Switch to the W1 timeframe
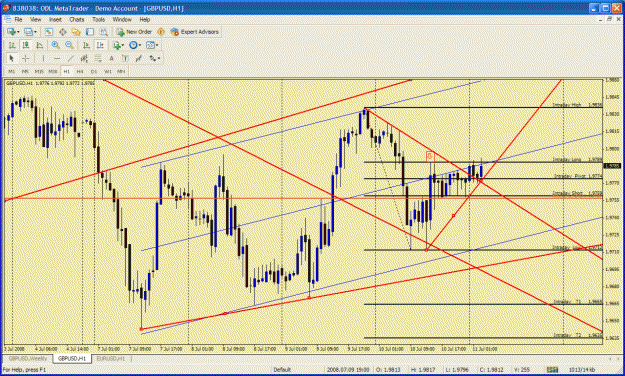The image size is (625, 376). point(108,71)
